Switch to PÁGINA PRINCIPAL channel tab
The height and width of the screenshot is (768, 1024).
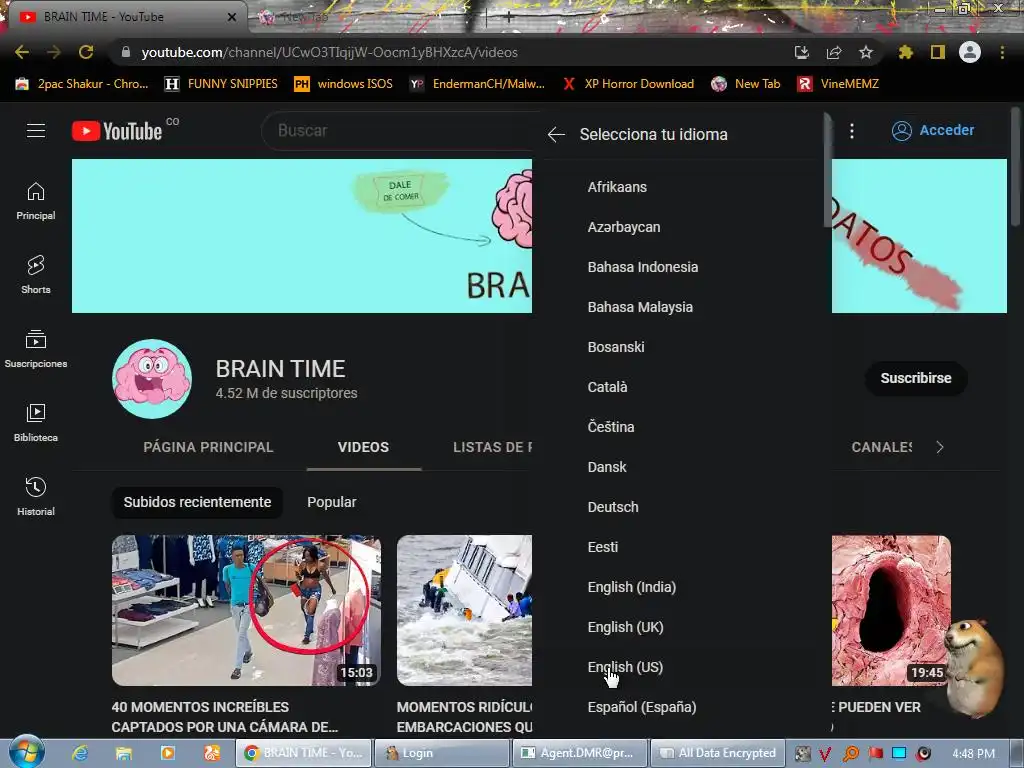click(x=208, y=447)
